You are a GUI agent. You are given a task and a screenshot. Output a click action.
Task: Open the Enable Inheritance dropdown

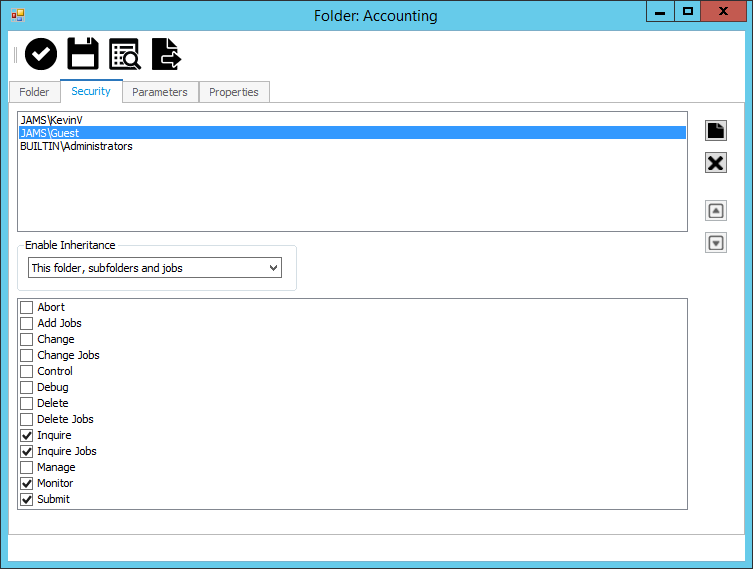point(155,268)
